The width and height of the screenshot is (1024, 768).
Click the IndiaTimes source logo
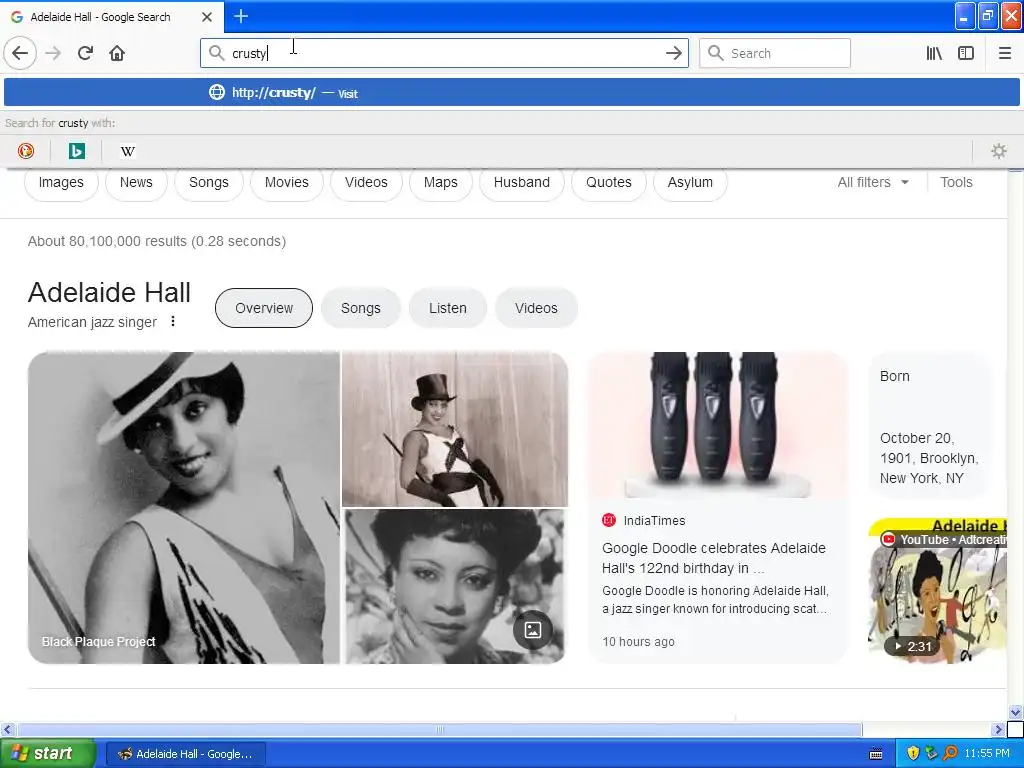pos(609,520)
